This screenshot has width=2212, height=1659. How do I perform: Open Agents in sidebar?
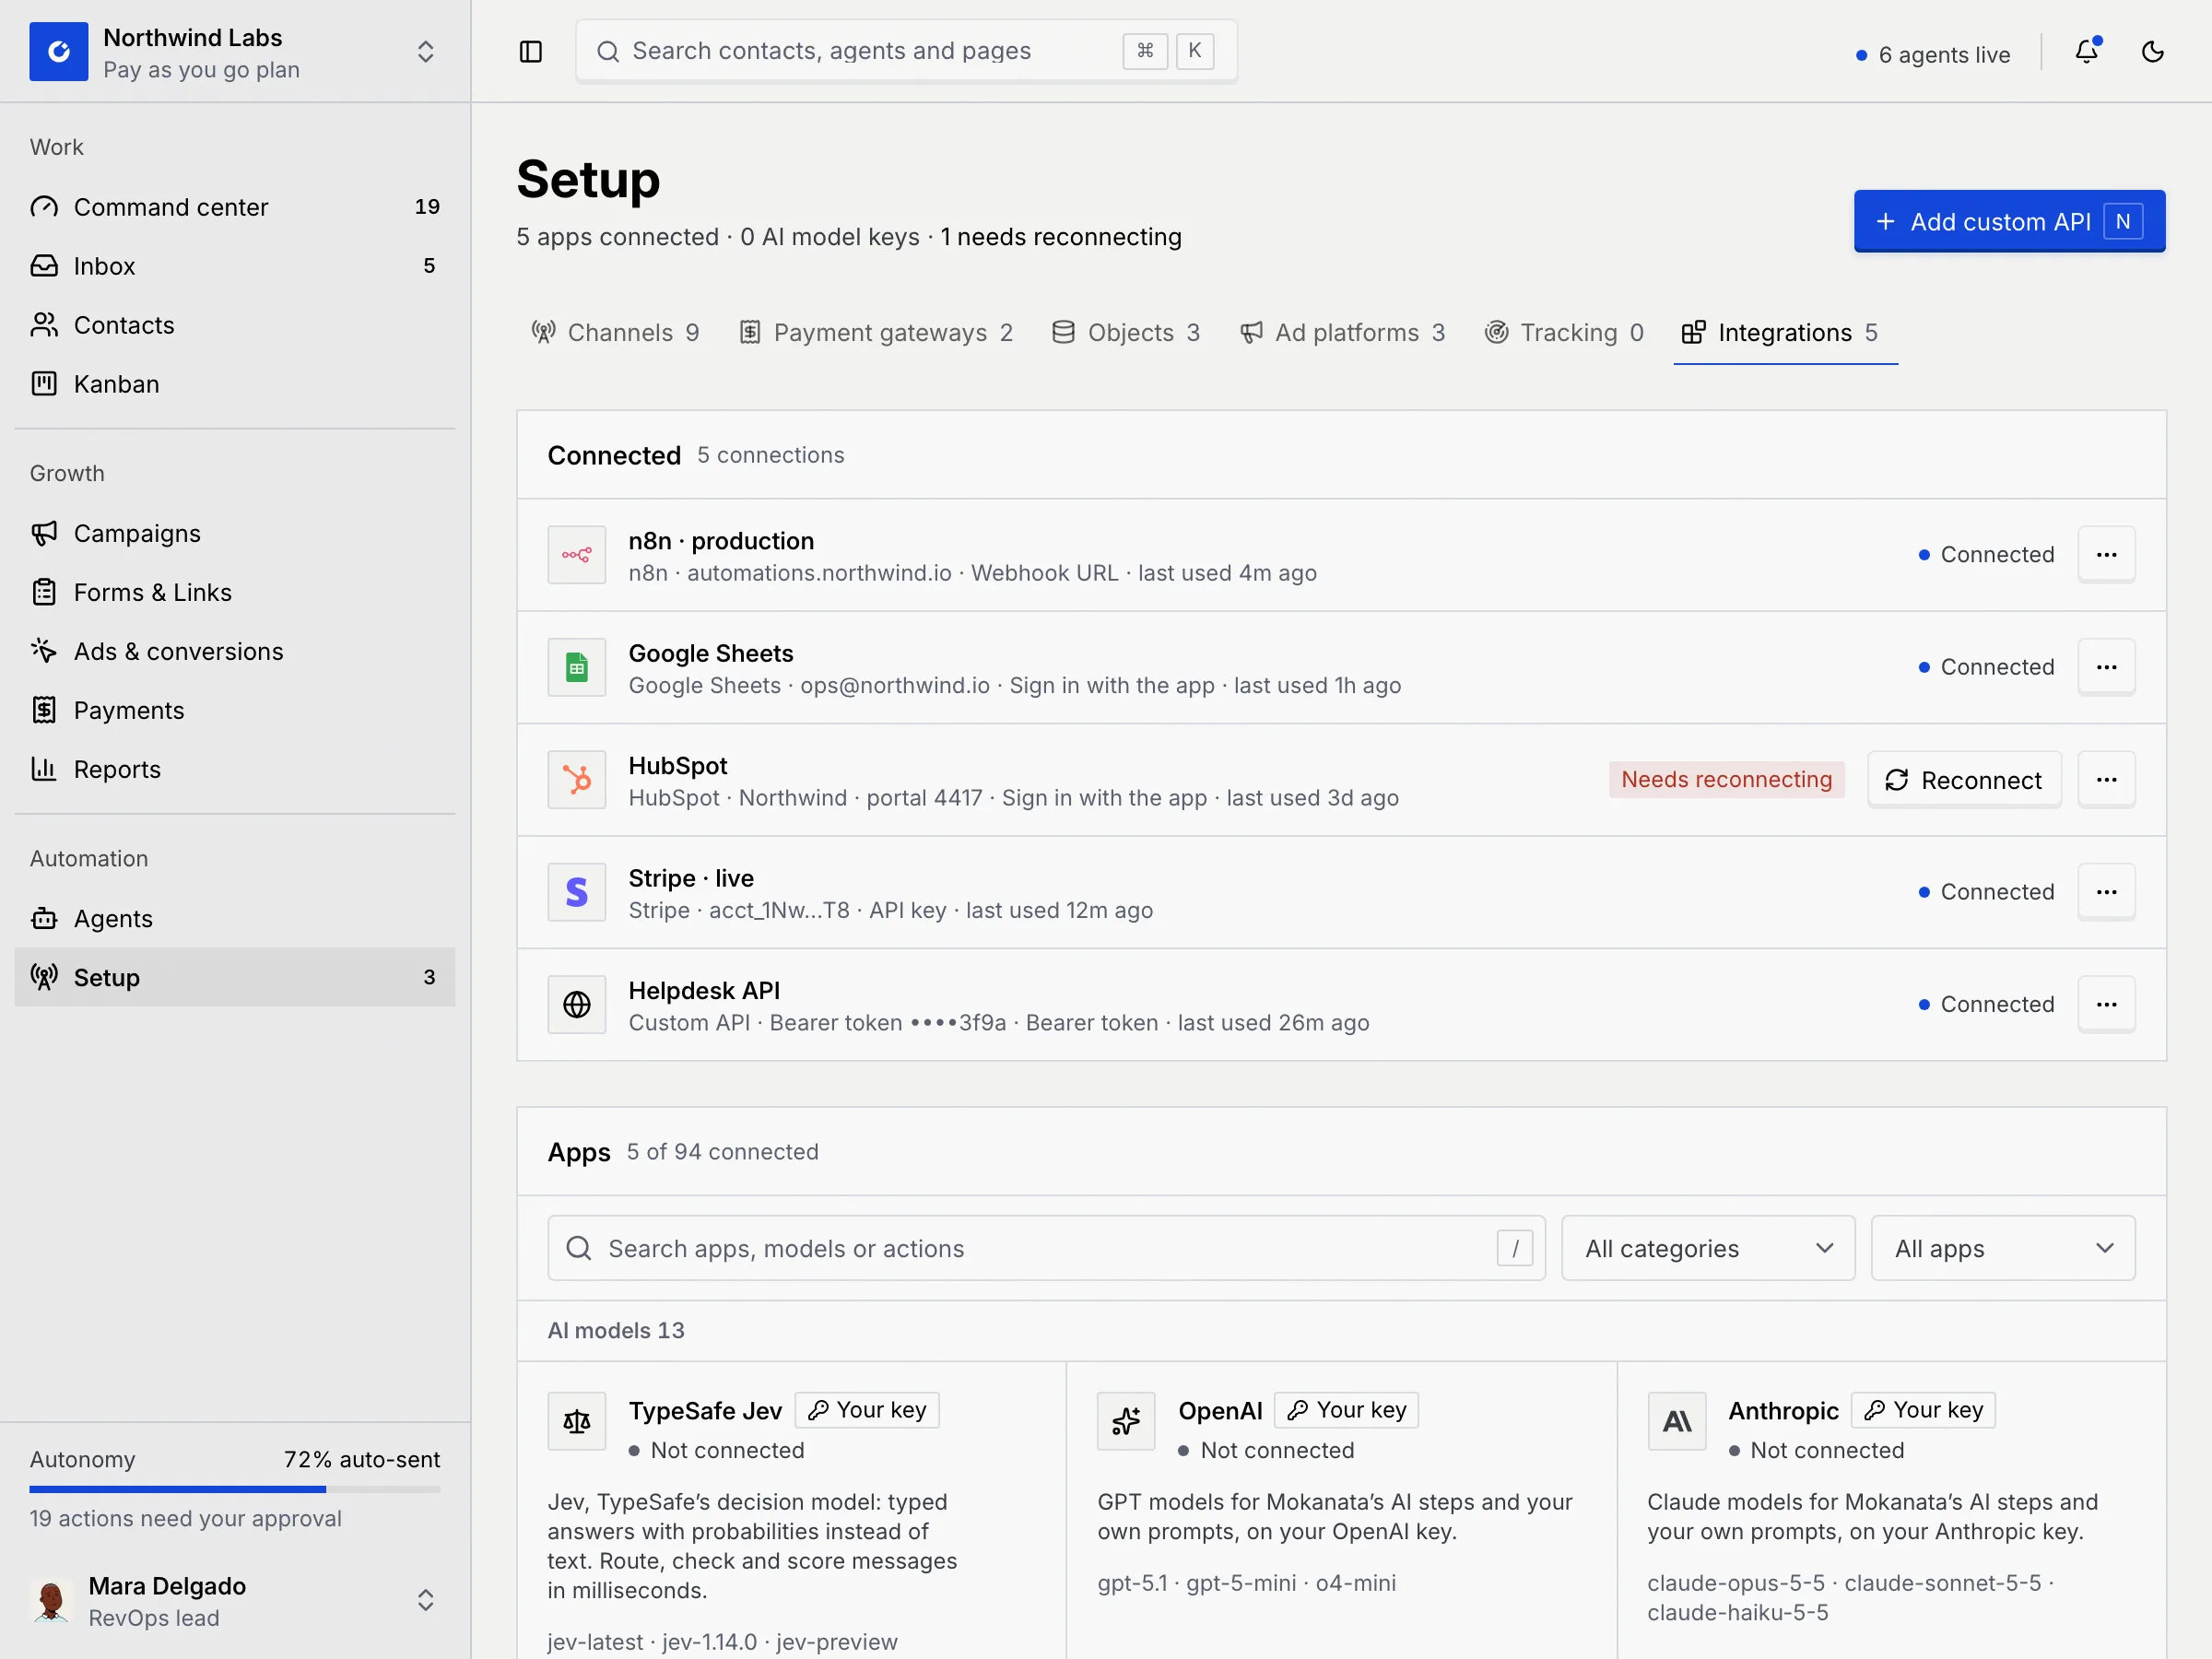pos(235,918)
